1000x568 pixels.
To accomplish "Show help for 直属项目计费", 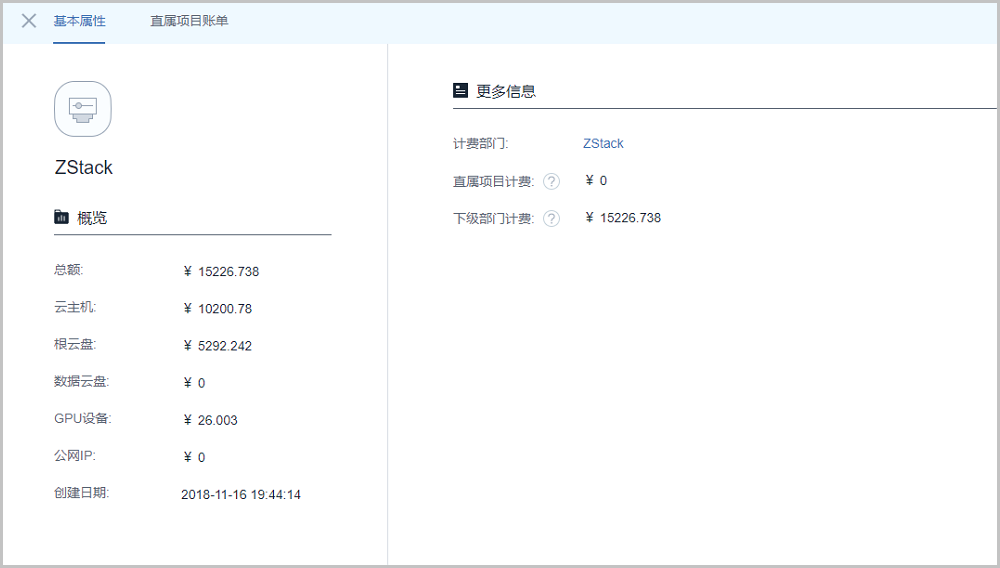I will pyautogui.click(x=551, y=181).
